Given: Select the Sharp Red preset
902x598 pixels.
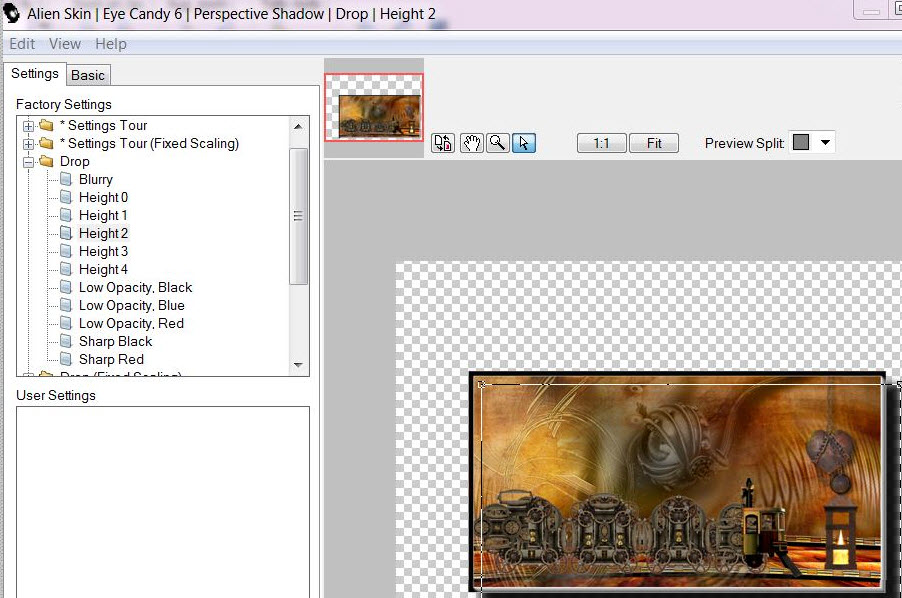Looking at the screenshot, I should pyautogui.click(x=111, y=359).
